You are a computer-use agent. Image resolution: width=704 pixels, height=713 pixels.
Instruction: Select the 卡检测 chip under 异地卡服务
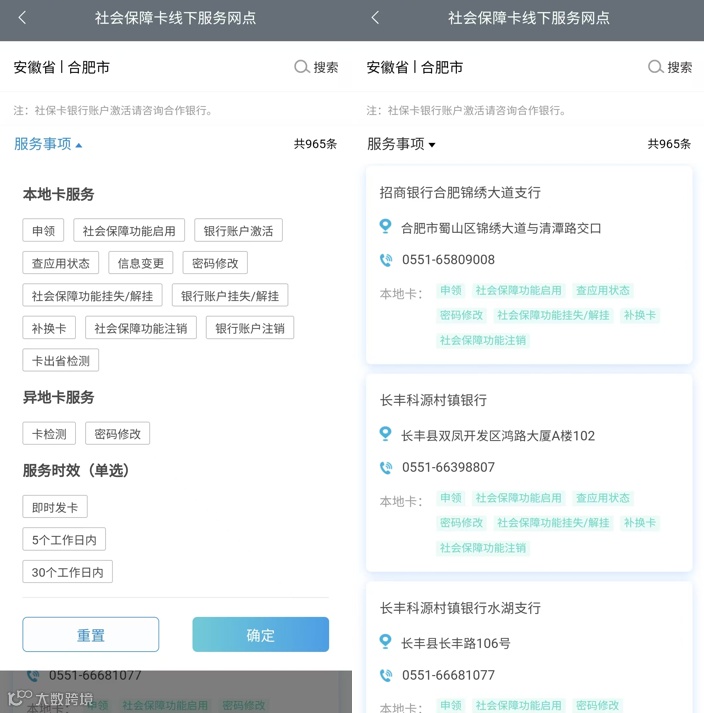point(49,433)
